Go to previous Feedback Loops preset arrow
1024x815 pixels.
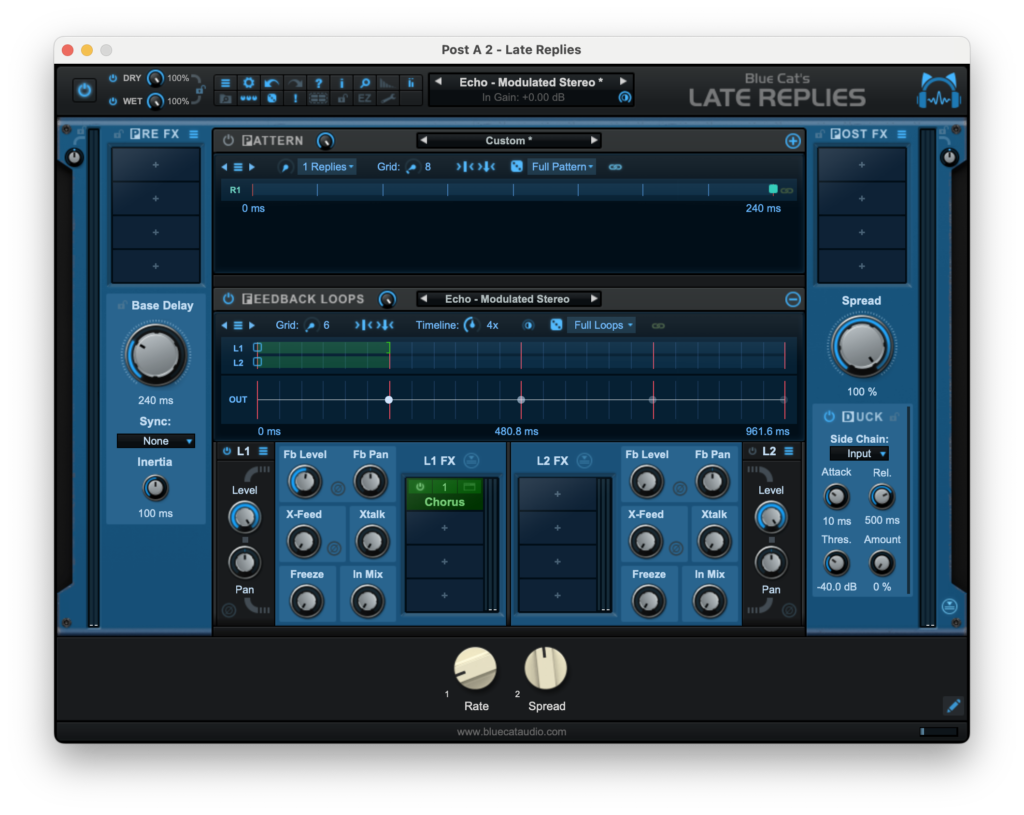click(x=423, y=298)
